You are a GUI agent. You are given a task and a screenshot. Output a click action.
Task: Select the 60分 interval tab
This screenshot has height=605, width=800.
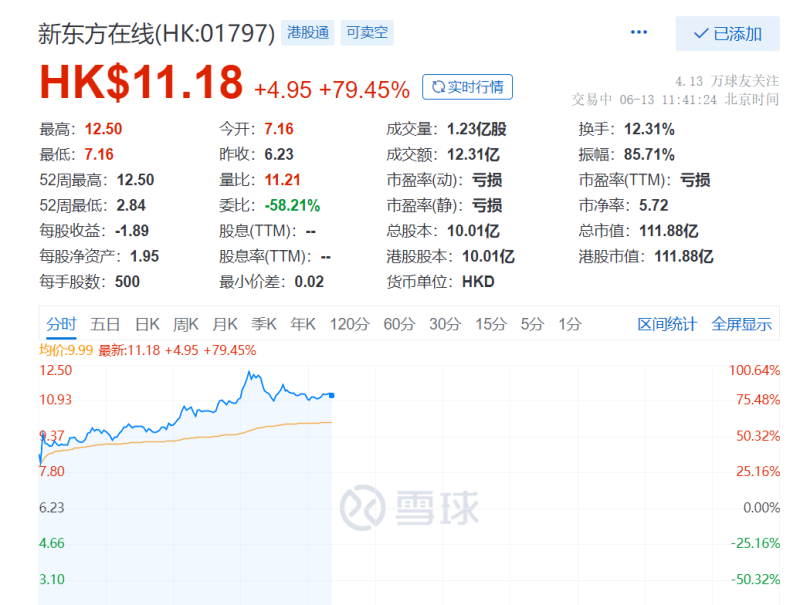click(399, 324)
